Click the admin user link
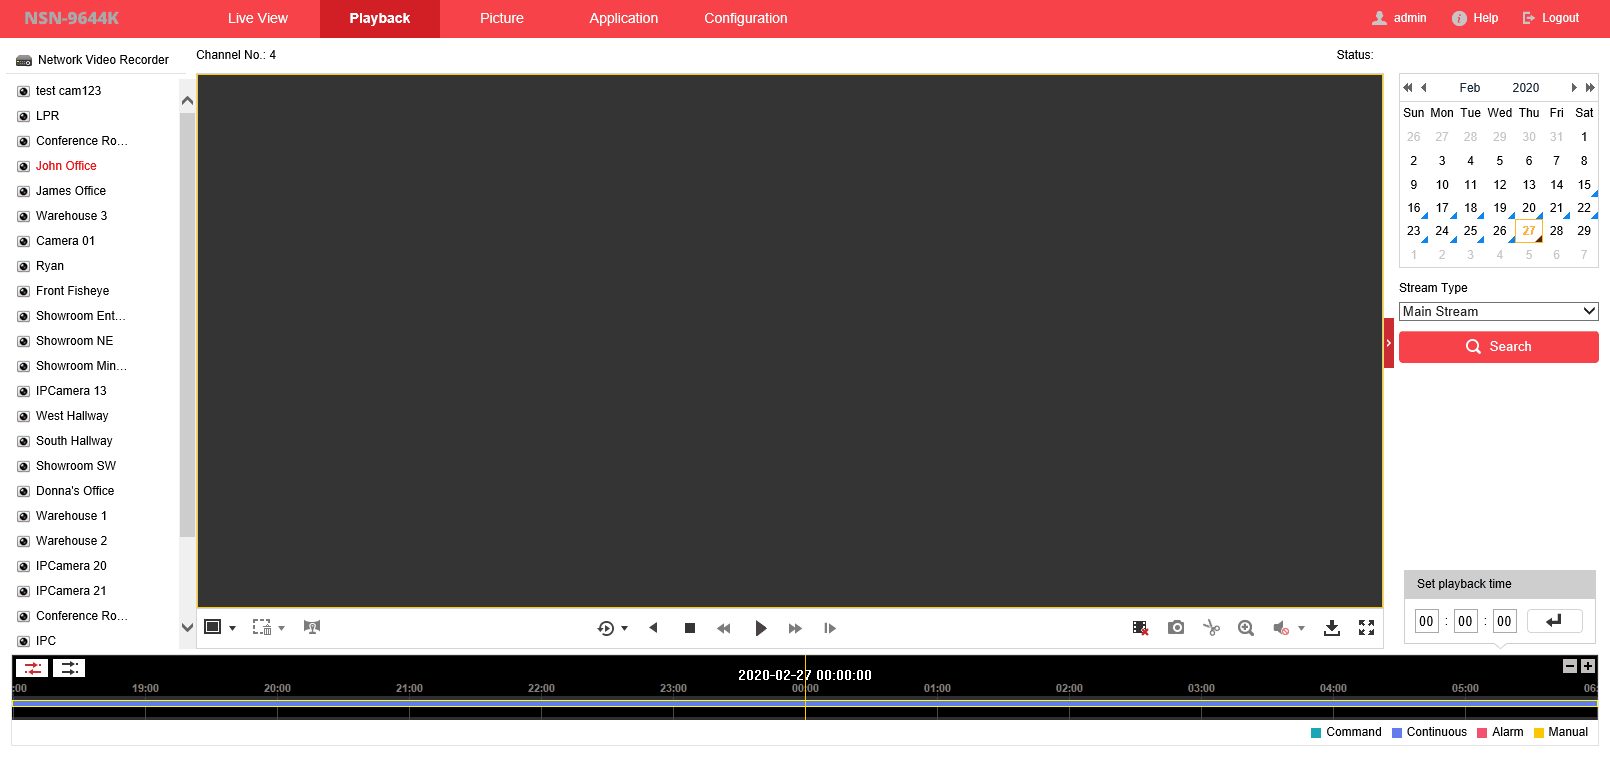Viewport: 1610px width, 762px height. [1399, 18]
